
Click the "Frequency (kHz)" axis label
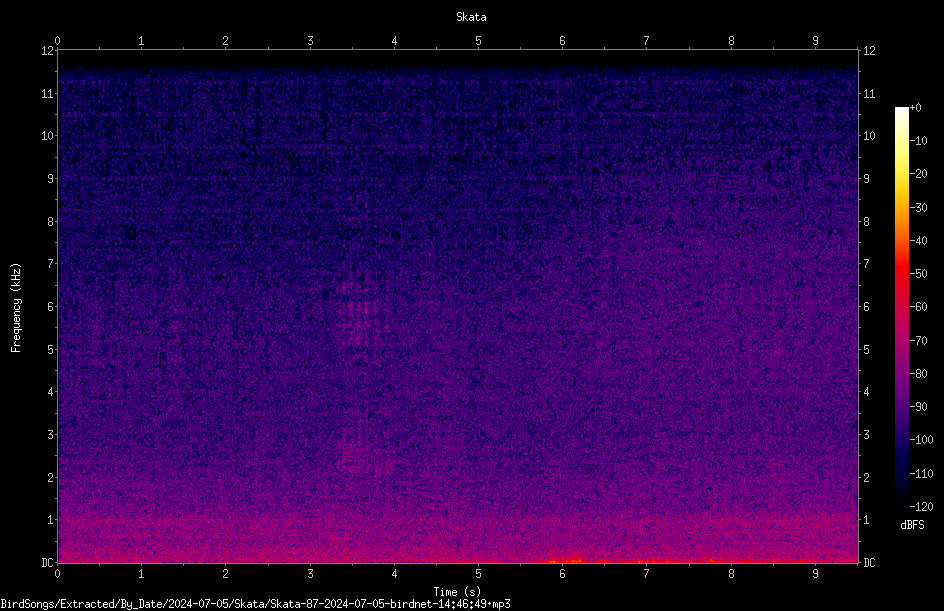16,308
